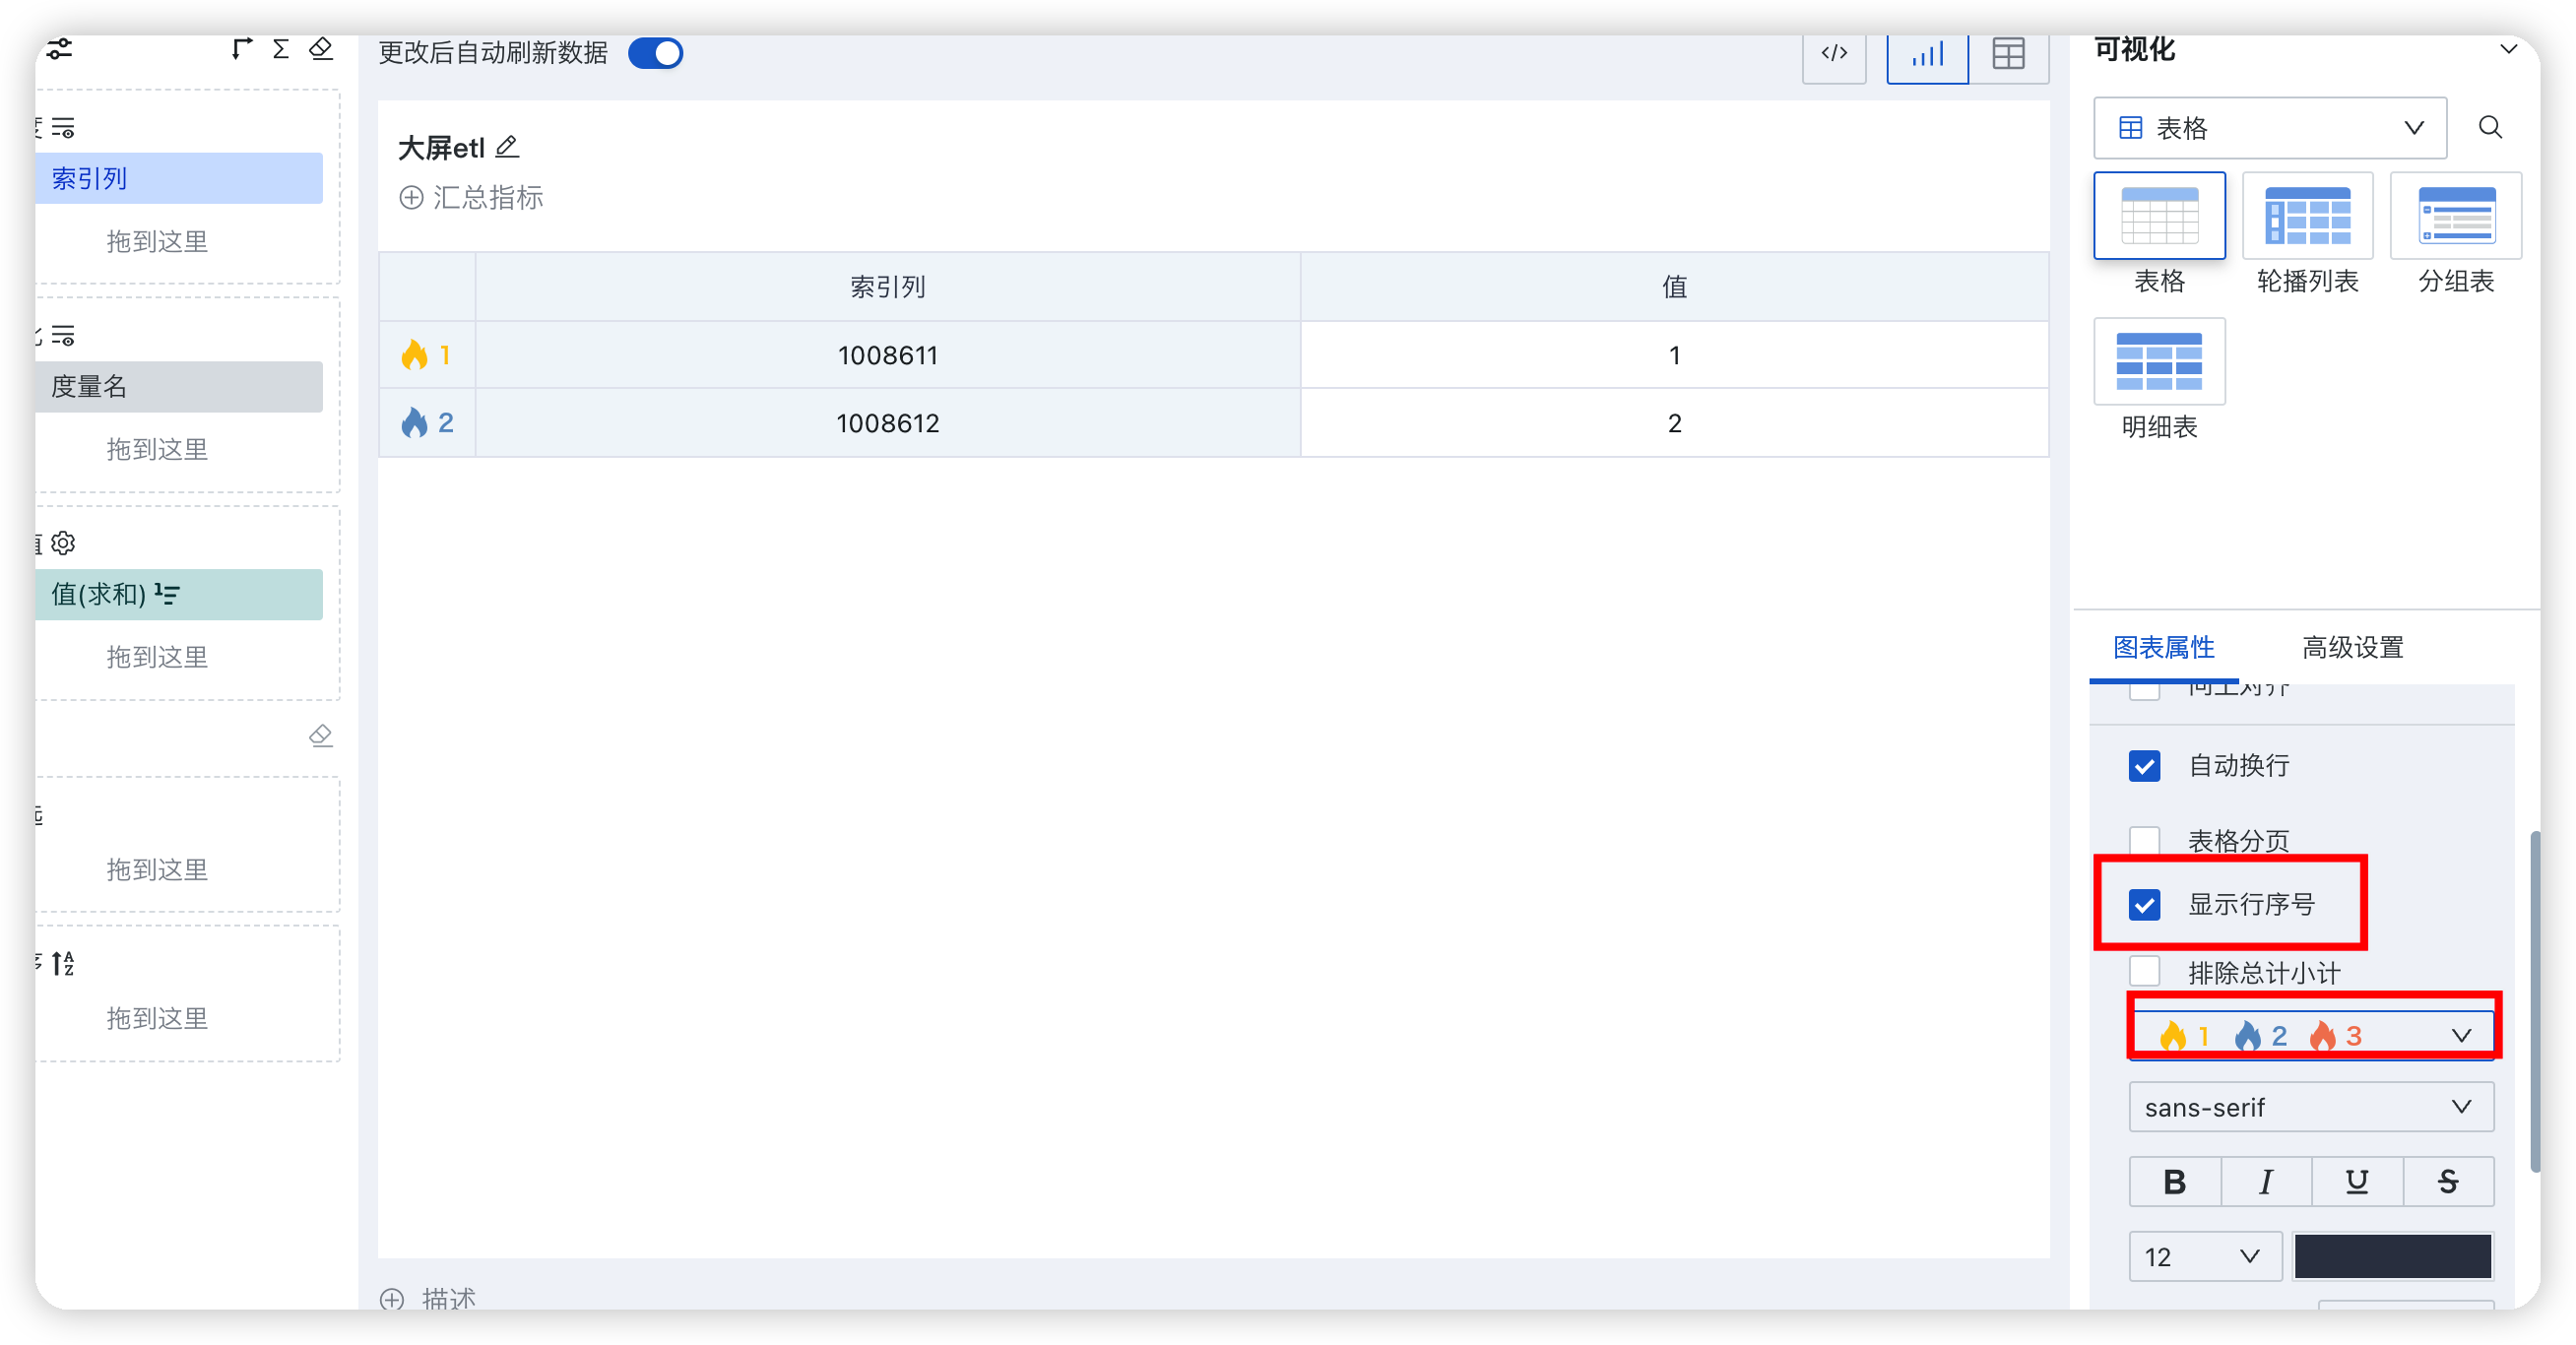
Task: Click row number 2 flame cell
Action: pyautogui.click(x=427, y=423)
